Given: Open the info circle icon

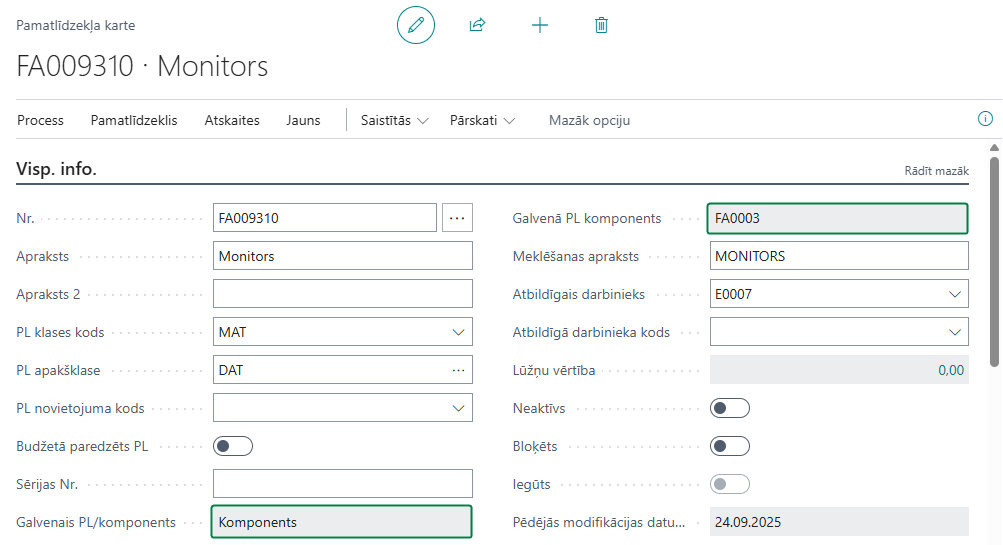Looking at the screenshot, I should [x=985, y=119].
